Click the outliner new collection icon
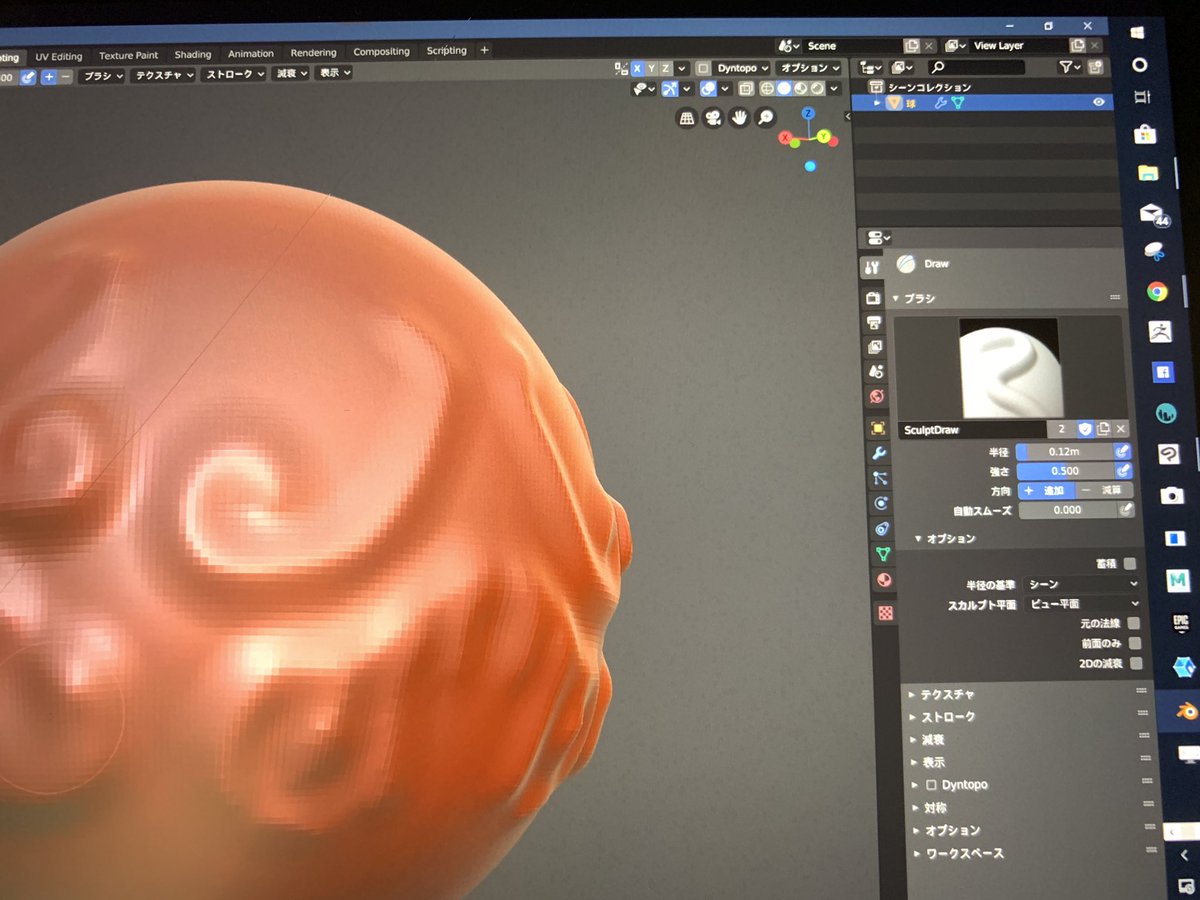Viewport: 1200px width, 900px height. click(x=1096, y=67)
